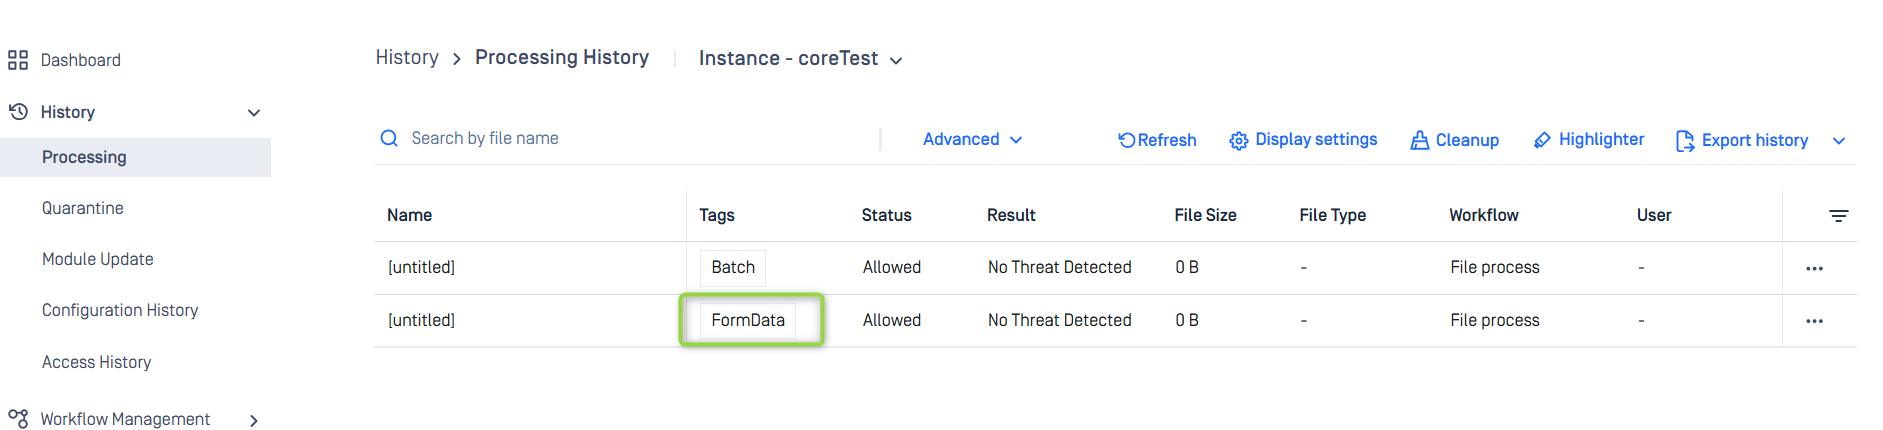Click the Cleanup broom icon
This screenshot has width=1883, height=430.
tap(1419, 141)
